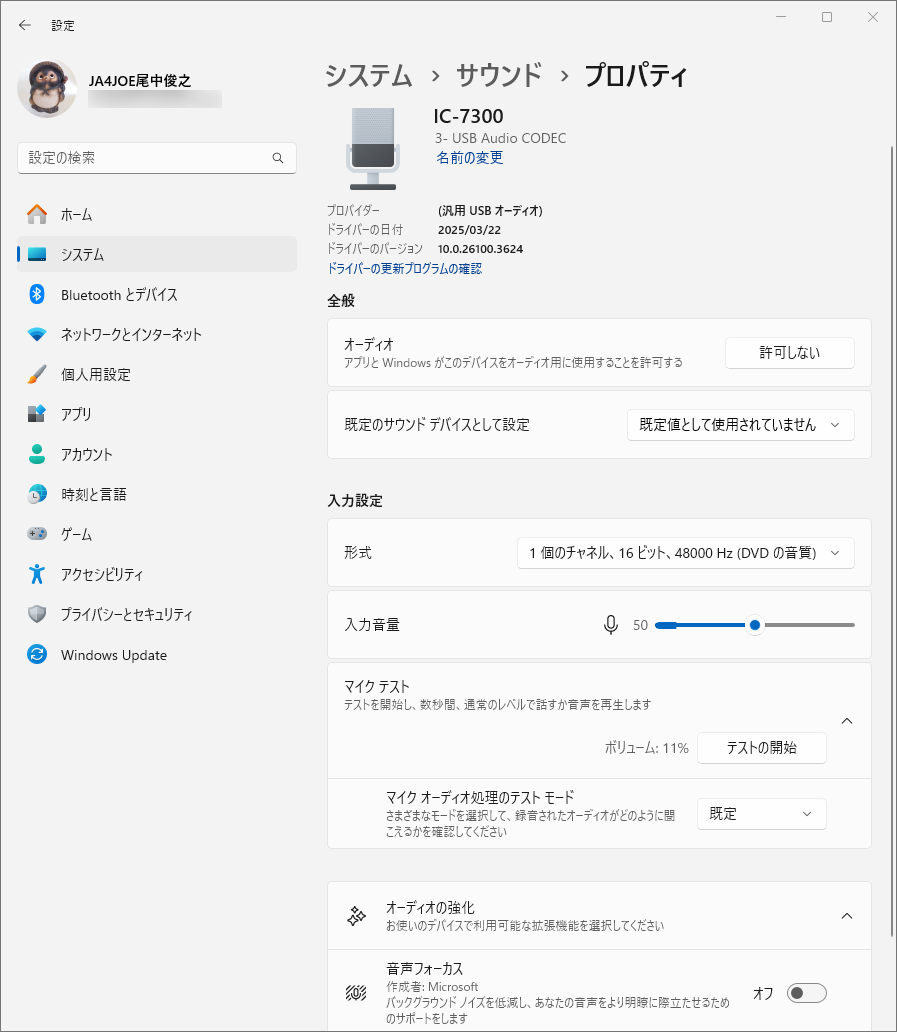
Task: Open プライバシーとセキュリティ settings
Action: click(x=157, y=614)
